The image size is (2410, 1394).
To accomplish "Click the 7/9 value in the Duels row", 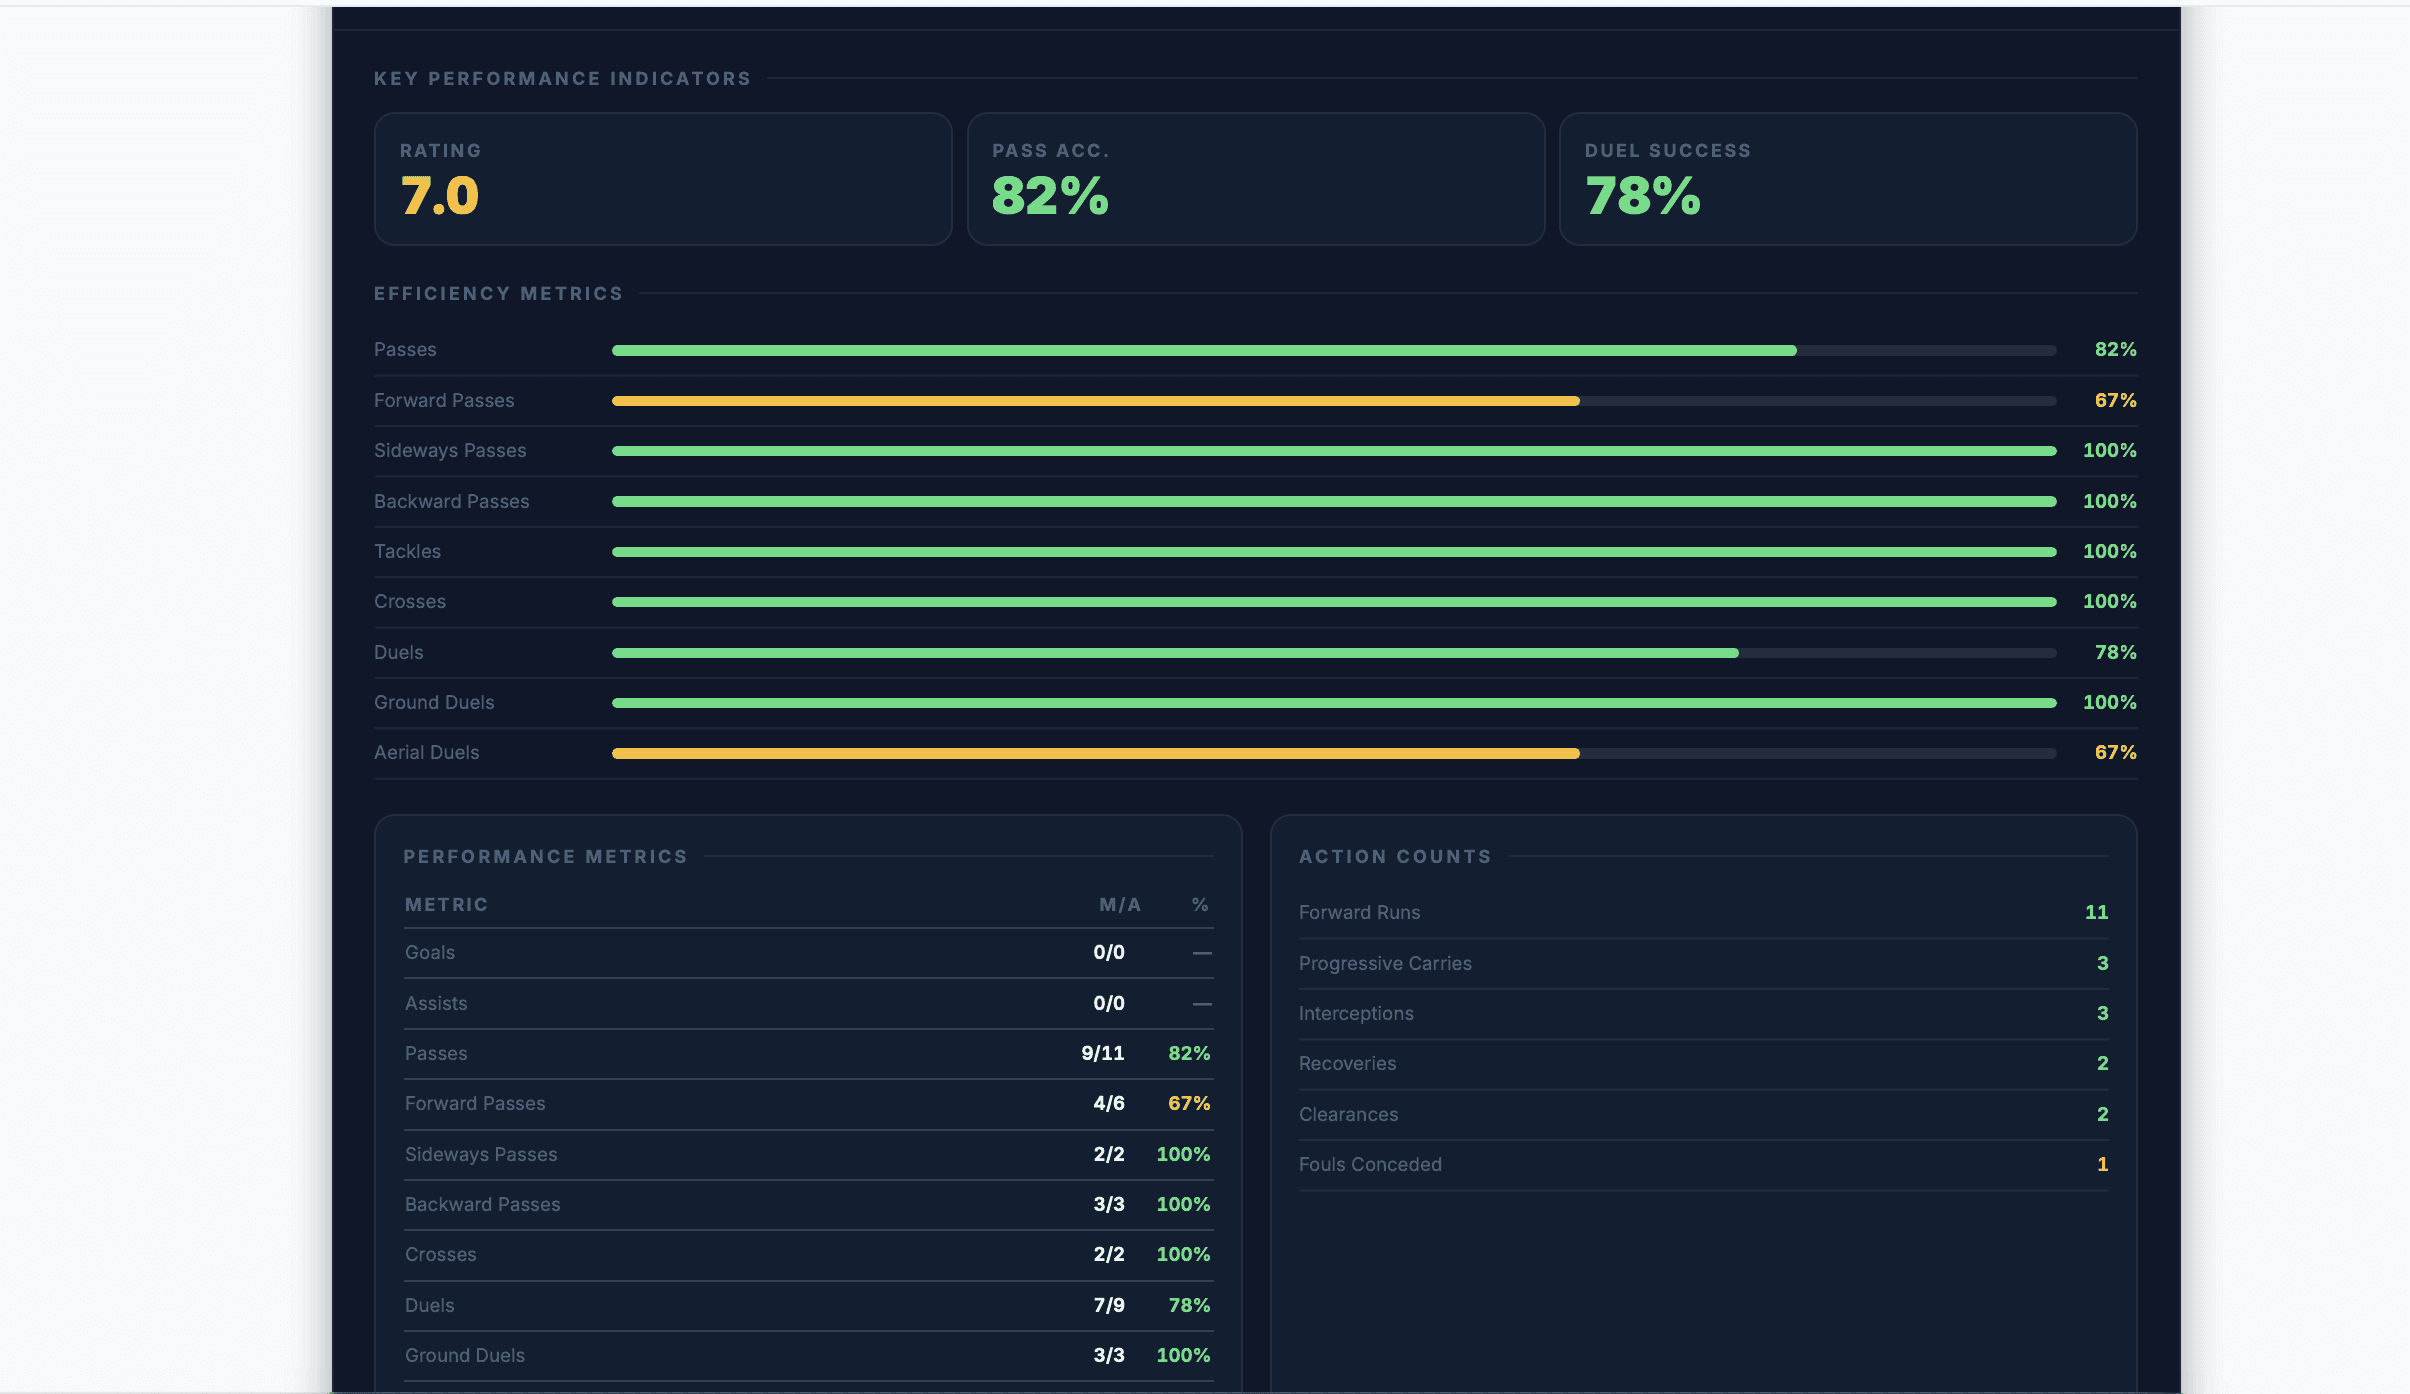I will pyautogui.click(x=1108, y=1306).
